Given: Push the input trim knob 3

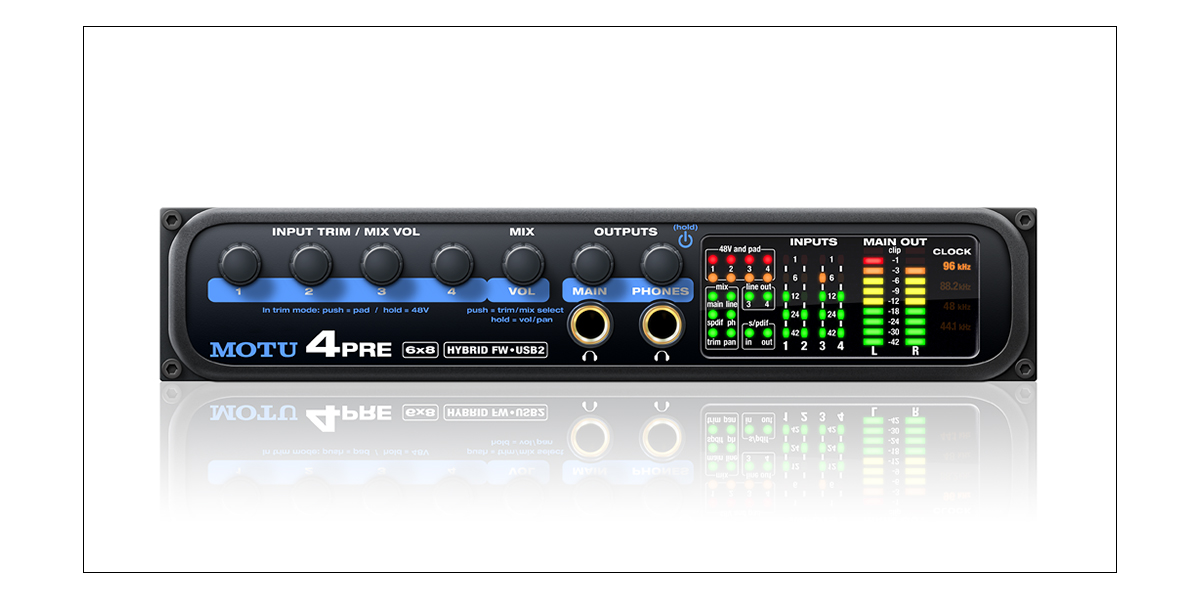Looking at the screenshot, I should (381, 264).
